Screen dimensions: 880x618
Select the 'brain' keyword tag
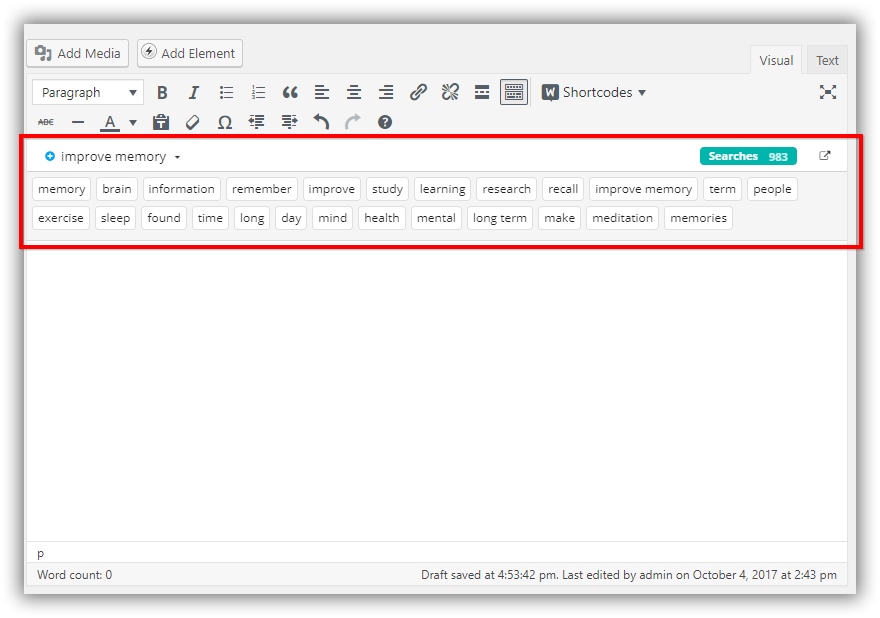click(117, 189)
